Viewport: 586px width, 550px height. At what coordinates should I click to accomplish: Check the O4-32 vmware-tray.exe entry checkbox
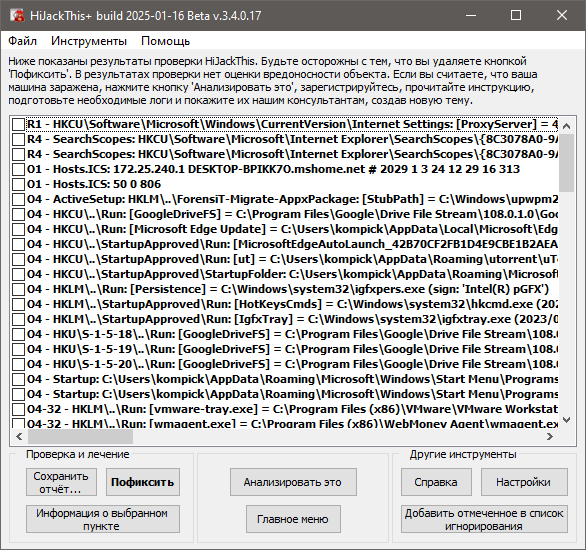(x=18, y=409)
